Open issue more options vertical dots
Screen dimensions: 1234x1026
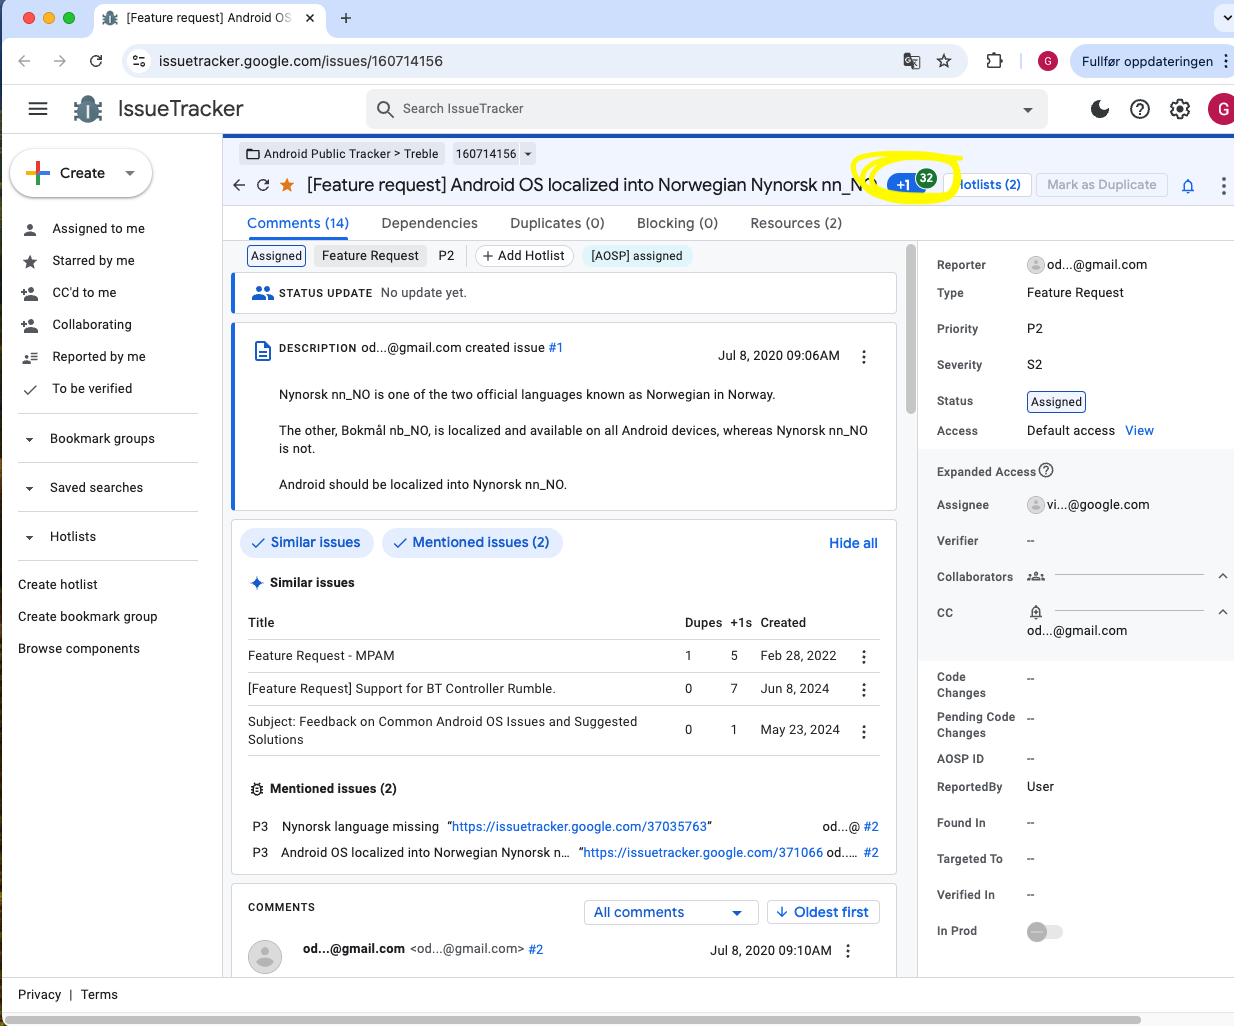point(1223,186)
